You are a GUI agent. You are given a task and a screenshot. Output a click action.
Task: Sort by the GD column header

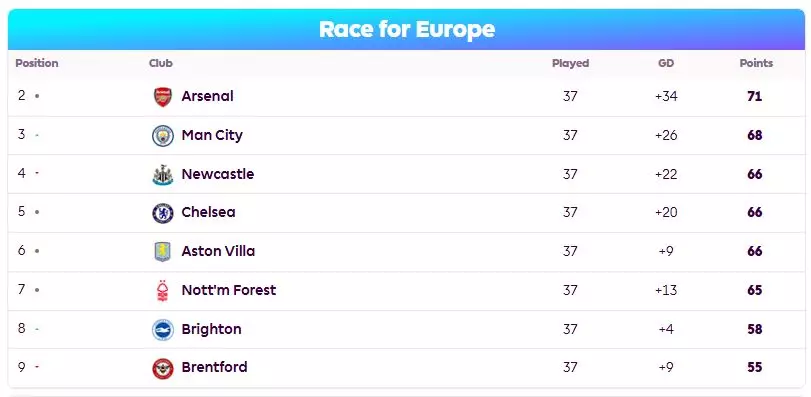(666, 63)
